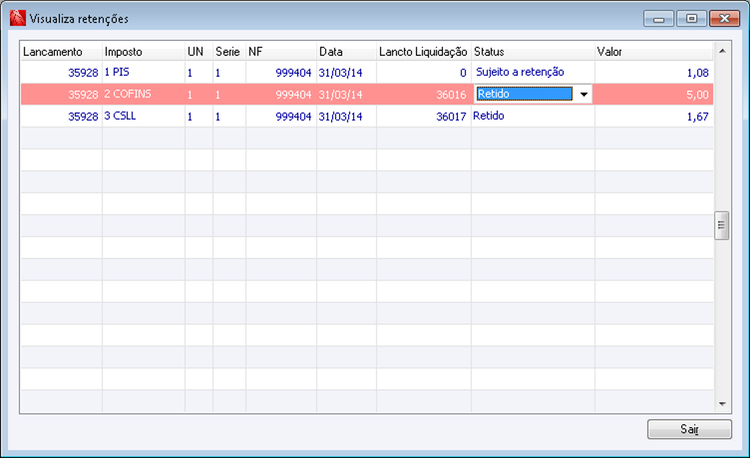Viewport: 750px width, 458px height.
Task: Close the Visualiza retenções window
Action: (x=724, y=19)
